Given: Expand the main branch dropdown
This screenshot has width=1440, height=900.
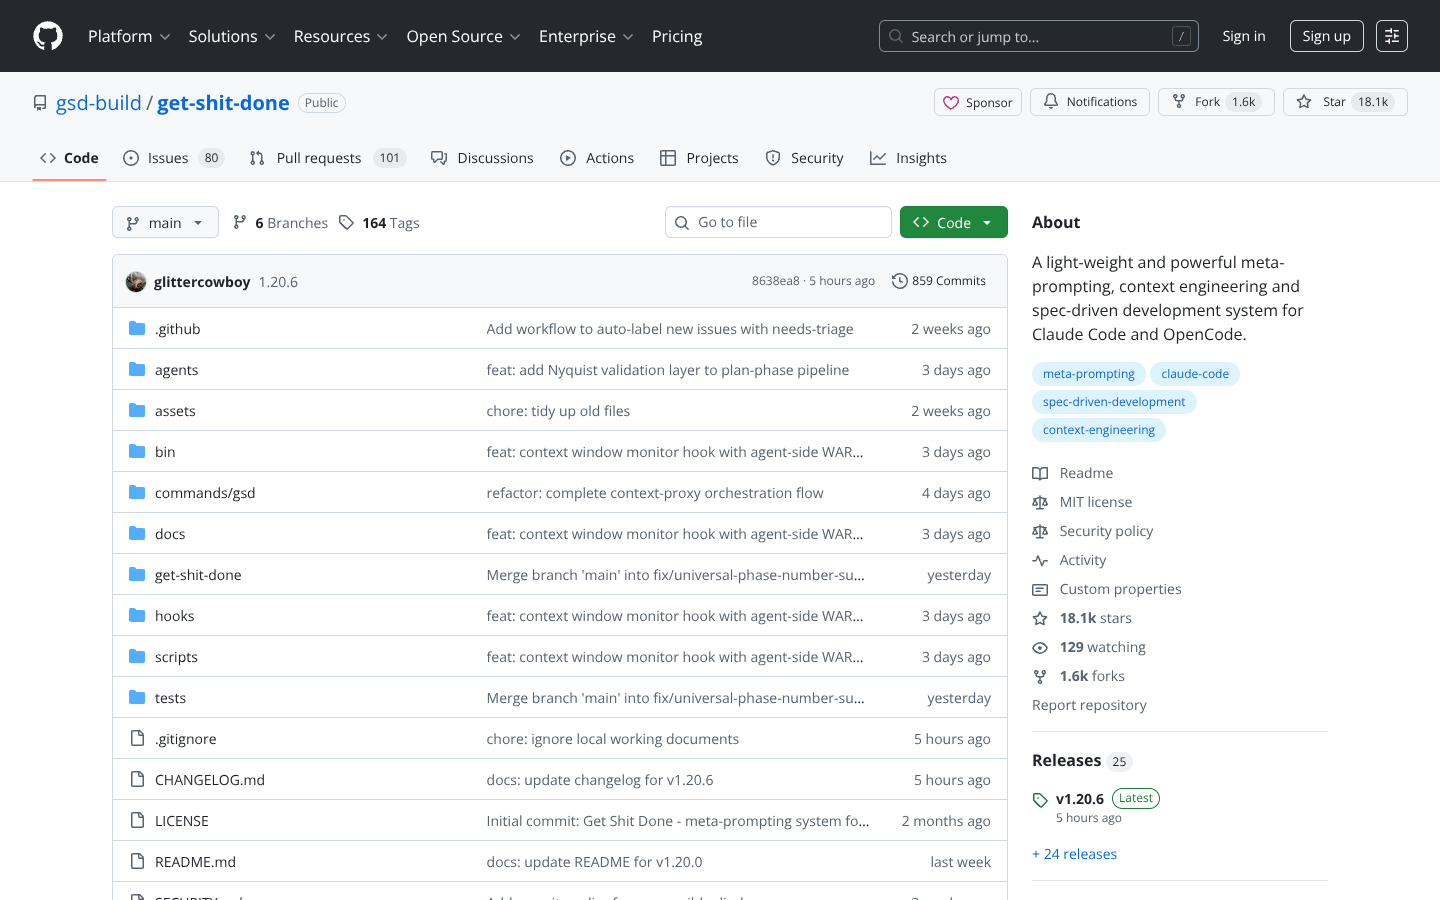Looking at the screenshot, I should (x=165, y=223).
